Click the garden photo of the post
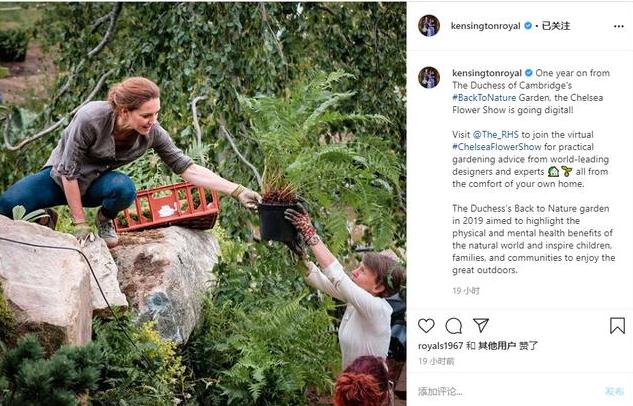Viewport: 633px width, 406px height. pyautogui.click(x=203, y=203)
